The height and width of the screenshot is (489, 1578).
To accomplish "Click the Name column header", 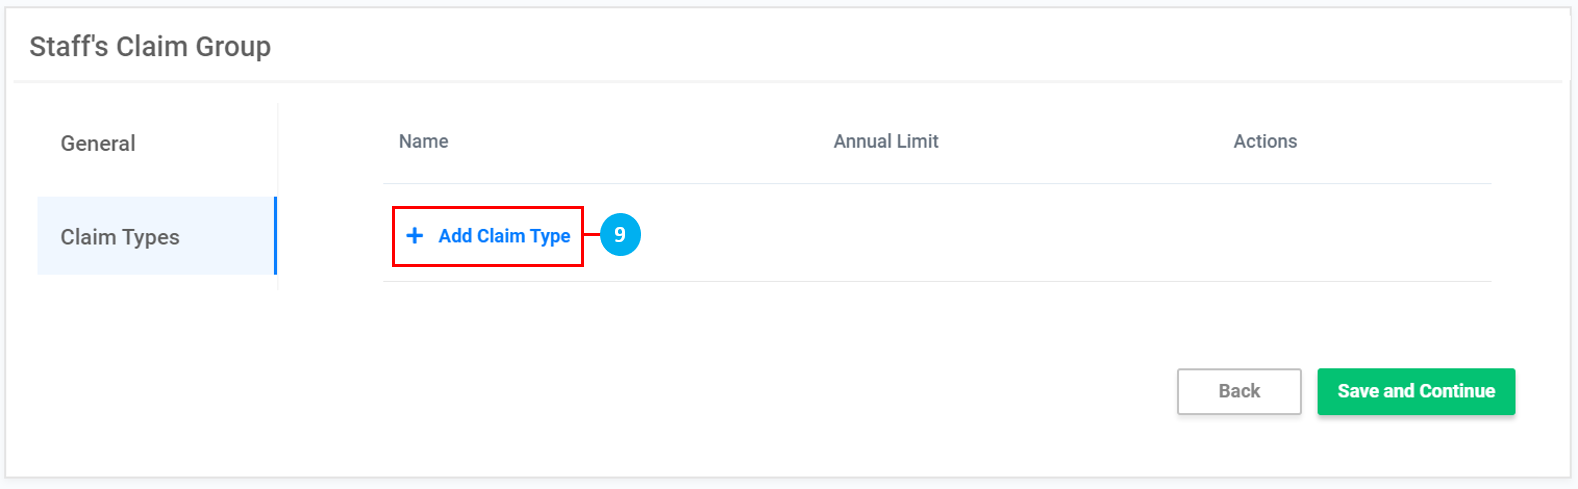I will (x=423, y=142).
